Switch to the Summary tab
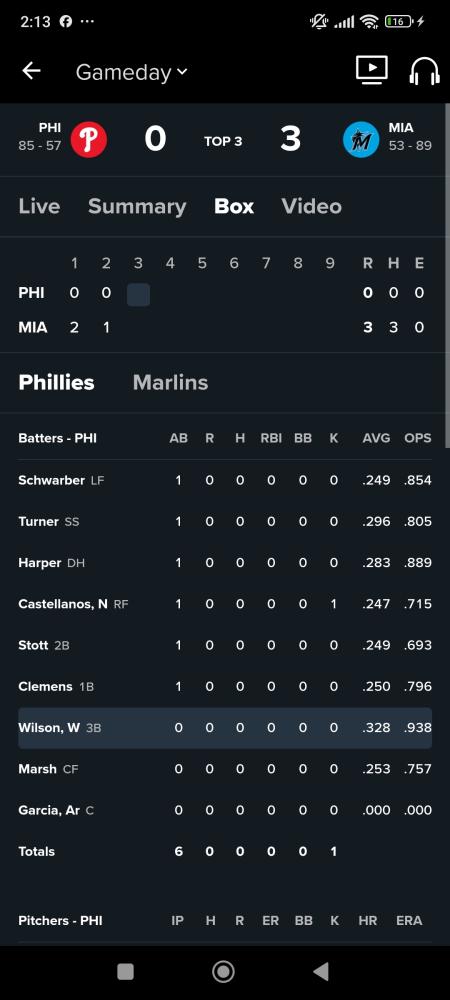Viewport: 450px width, 1000px height. pos(137,206)
